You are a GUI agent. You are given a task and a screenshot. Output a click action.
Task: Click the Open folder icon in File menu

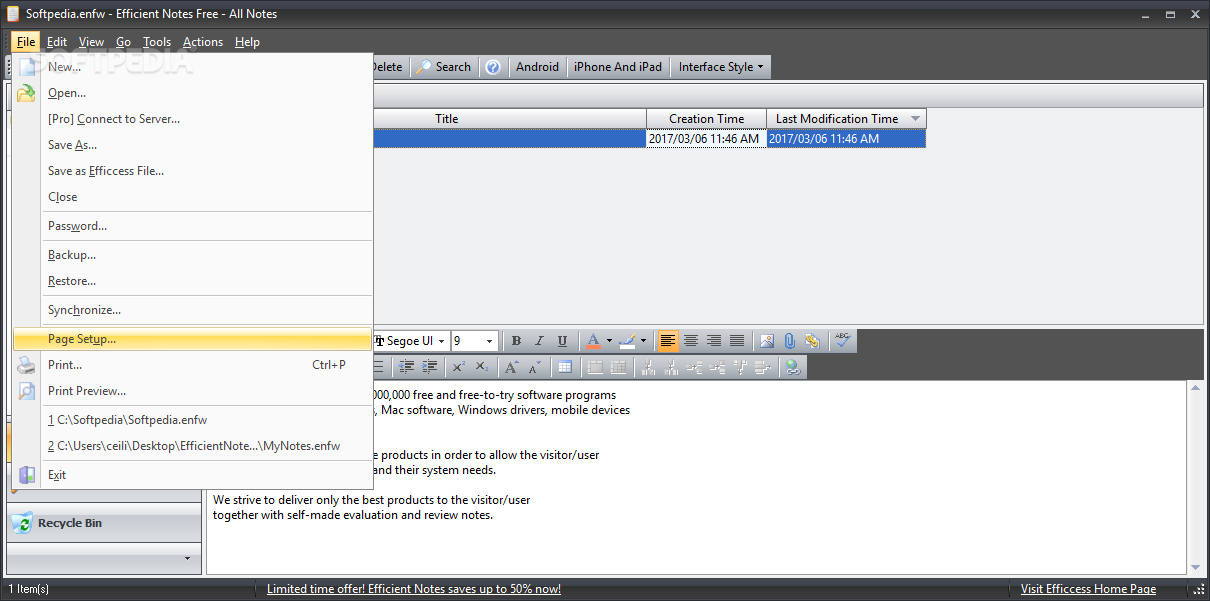[x=26, y=94]
